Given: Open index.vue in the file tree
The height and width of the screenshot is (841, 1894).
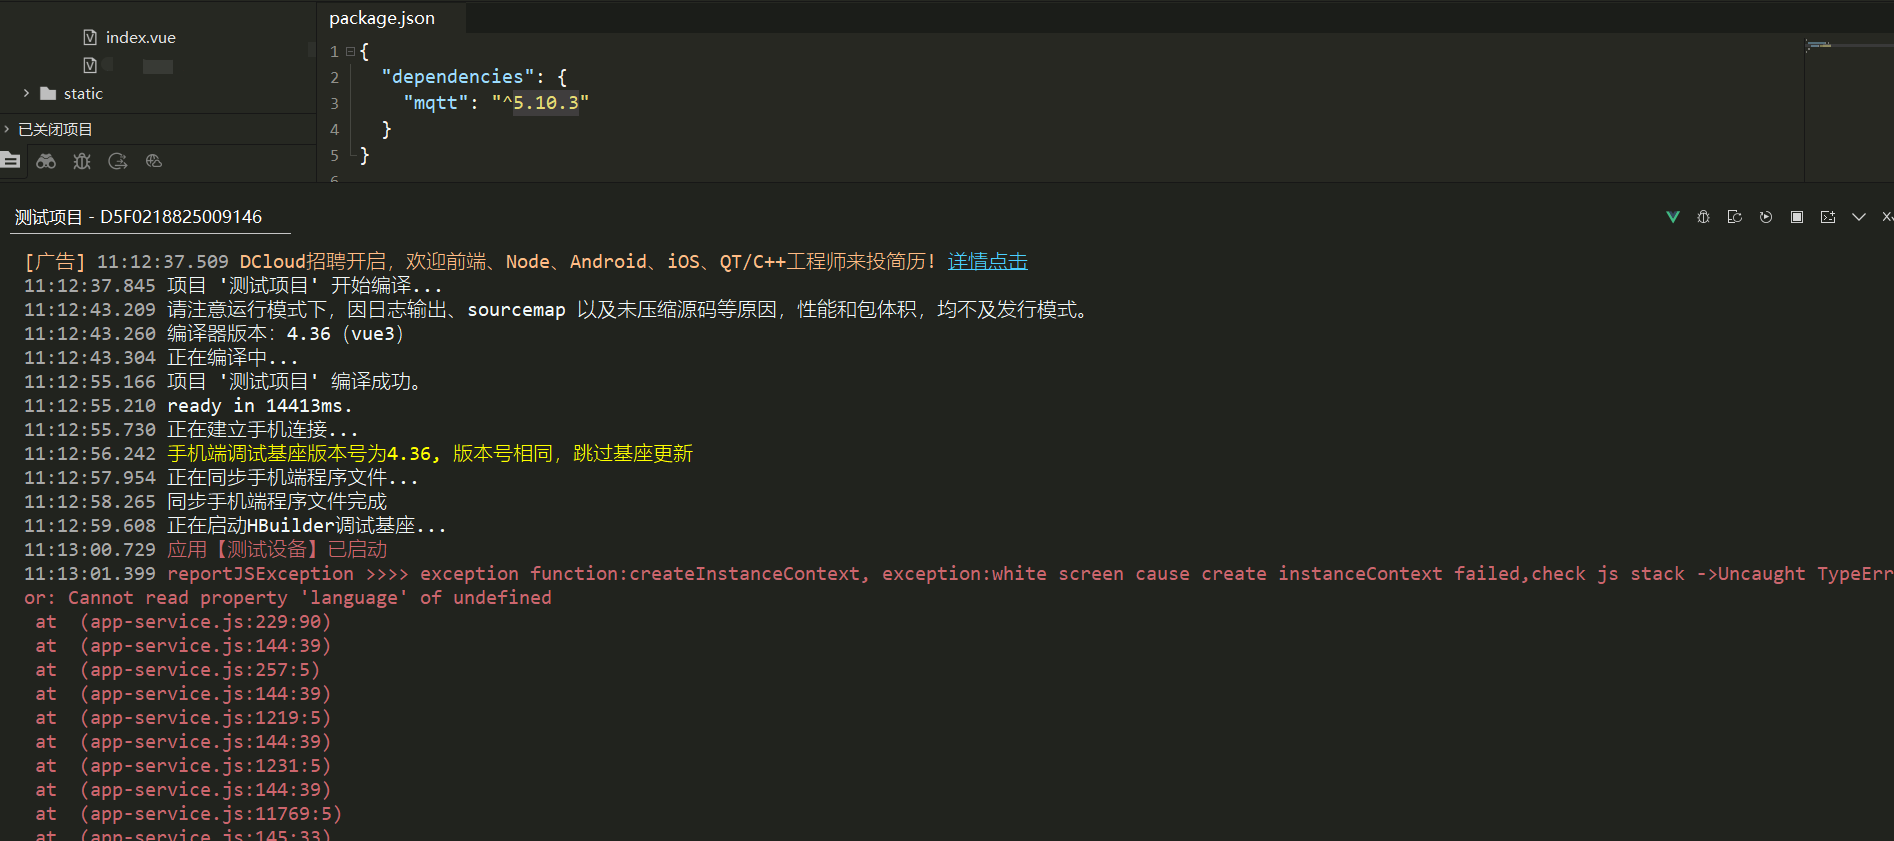Looking at the screenshot, I should [x=141, y=38].
